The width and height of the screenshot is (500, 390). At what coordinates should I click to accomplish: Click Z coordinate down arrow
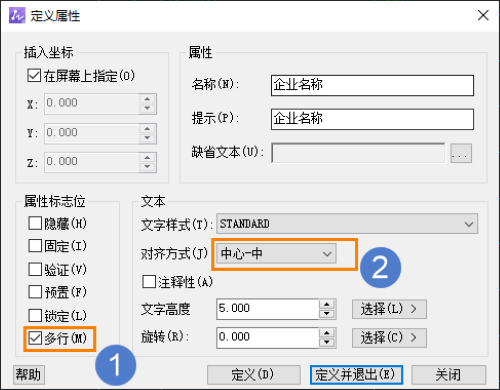[147, 167]
